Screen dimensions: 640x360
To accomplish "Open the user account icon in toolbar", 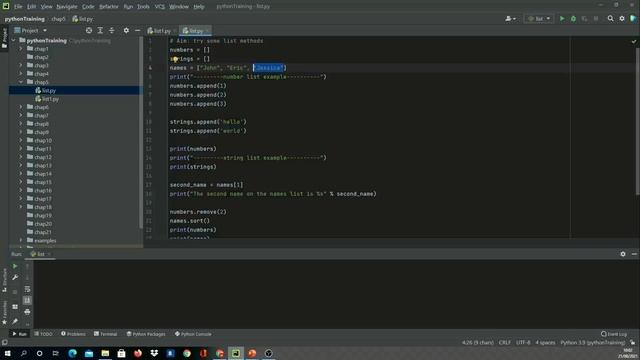I will point(510,19).
